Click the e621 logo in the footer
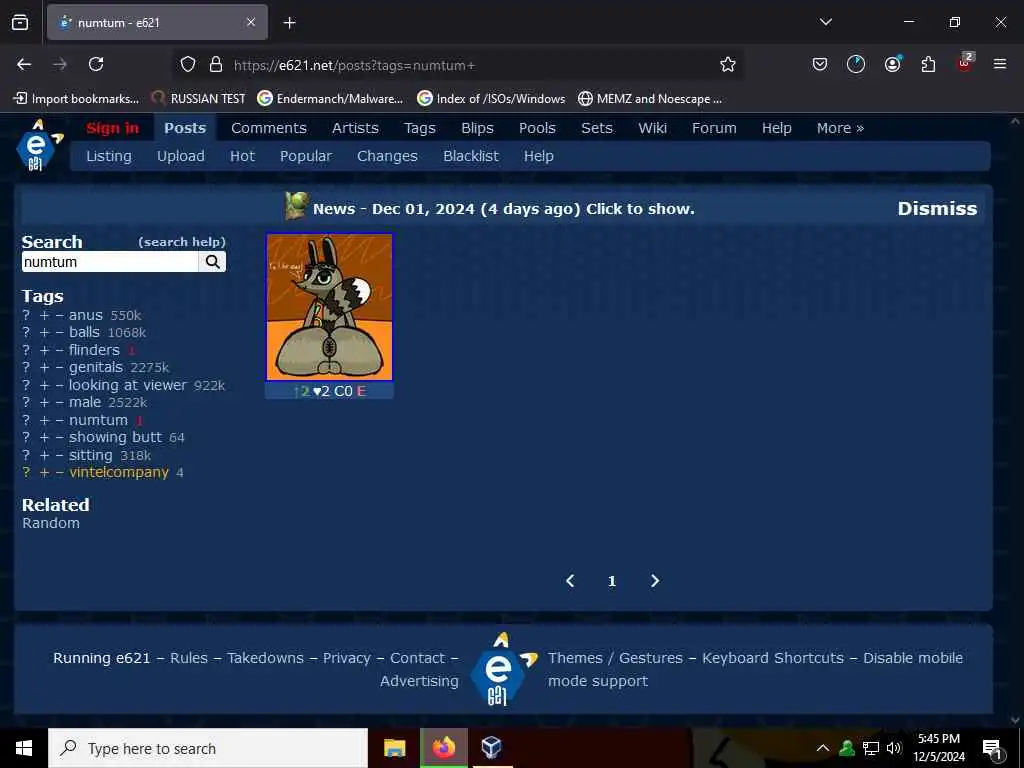Image resolution: width=1024 pixels, height=768 pixels. point(503,669)
